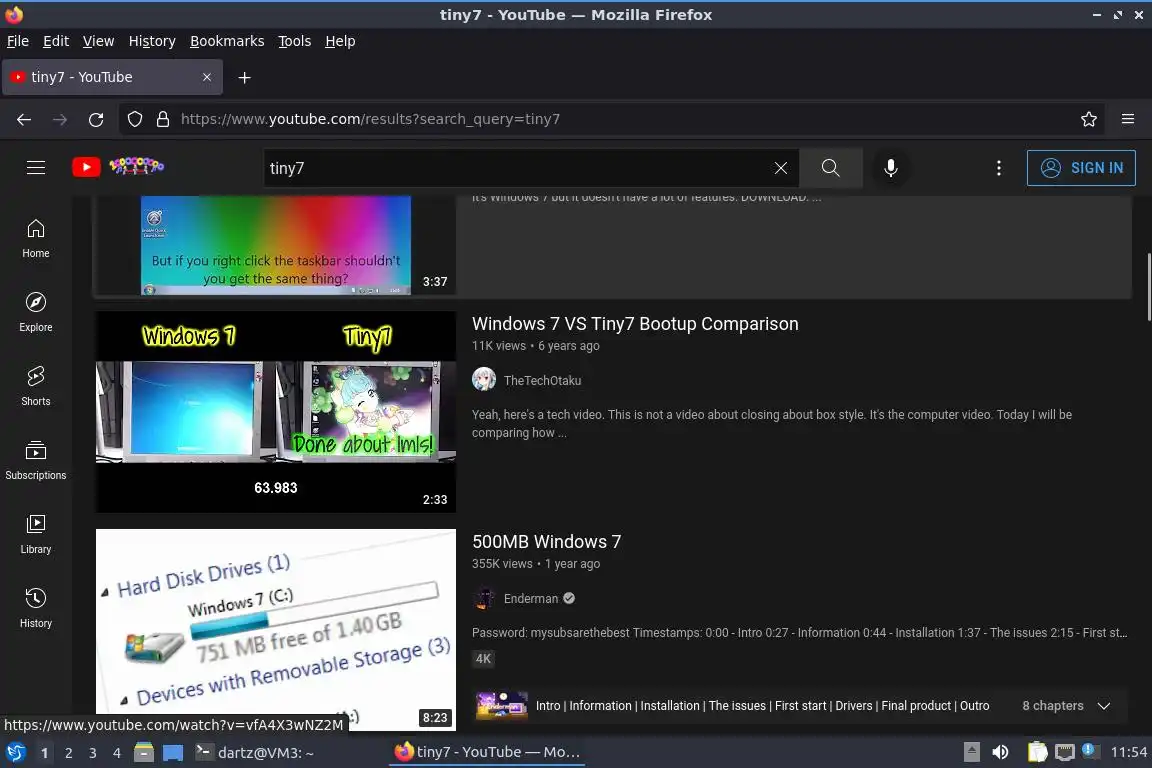Open the History menu in menu bar
This screenshot has height=768, width=1152.
click(152, 41)
